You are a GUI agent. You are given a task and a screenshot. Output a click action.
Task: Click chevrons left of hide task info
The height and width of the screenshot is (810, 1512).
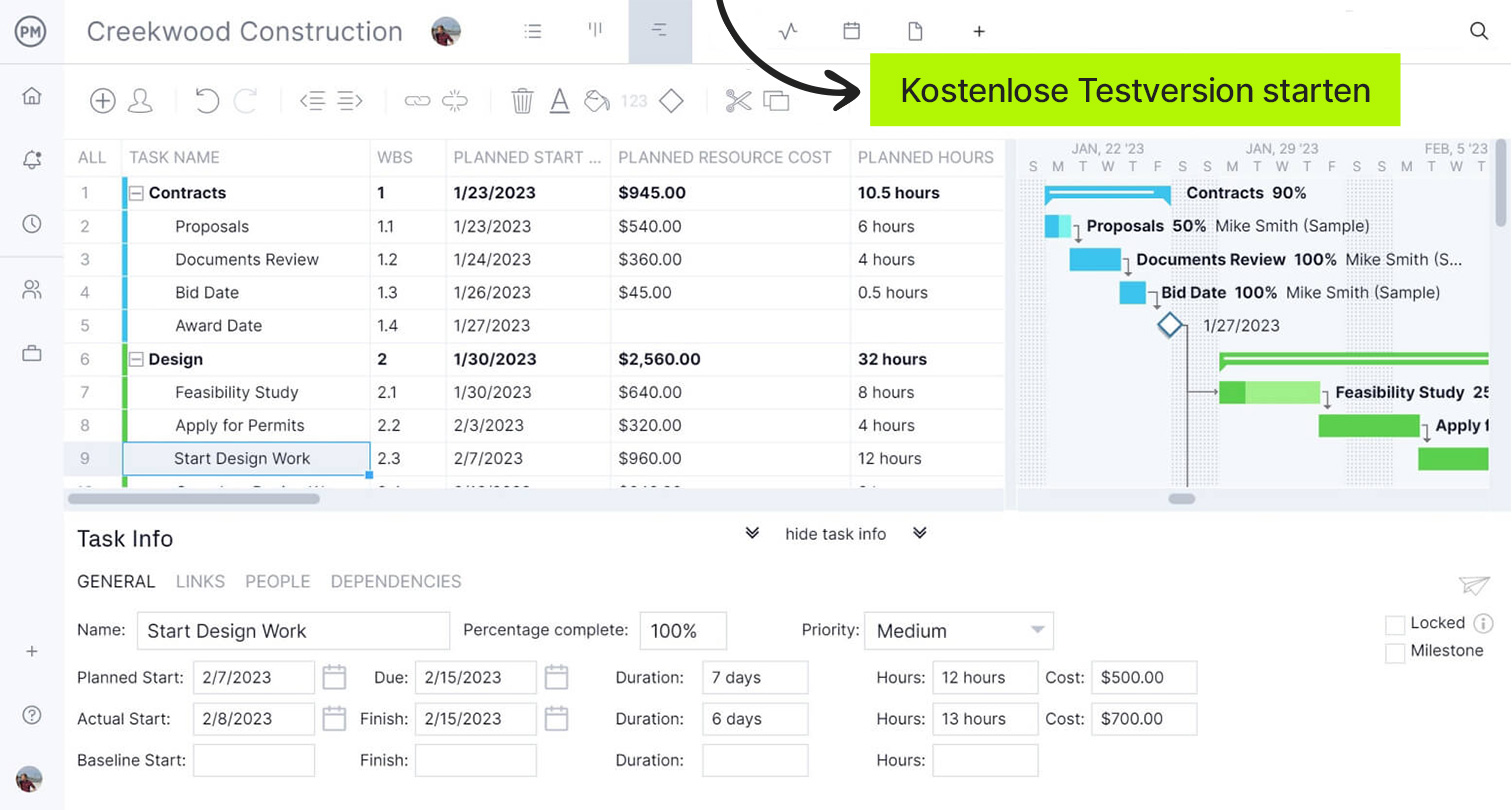752,533
